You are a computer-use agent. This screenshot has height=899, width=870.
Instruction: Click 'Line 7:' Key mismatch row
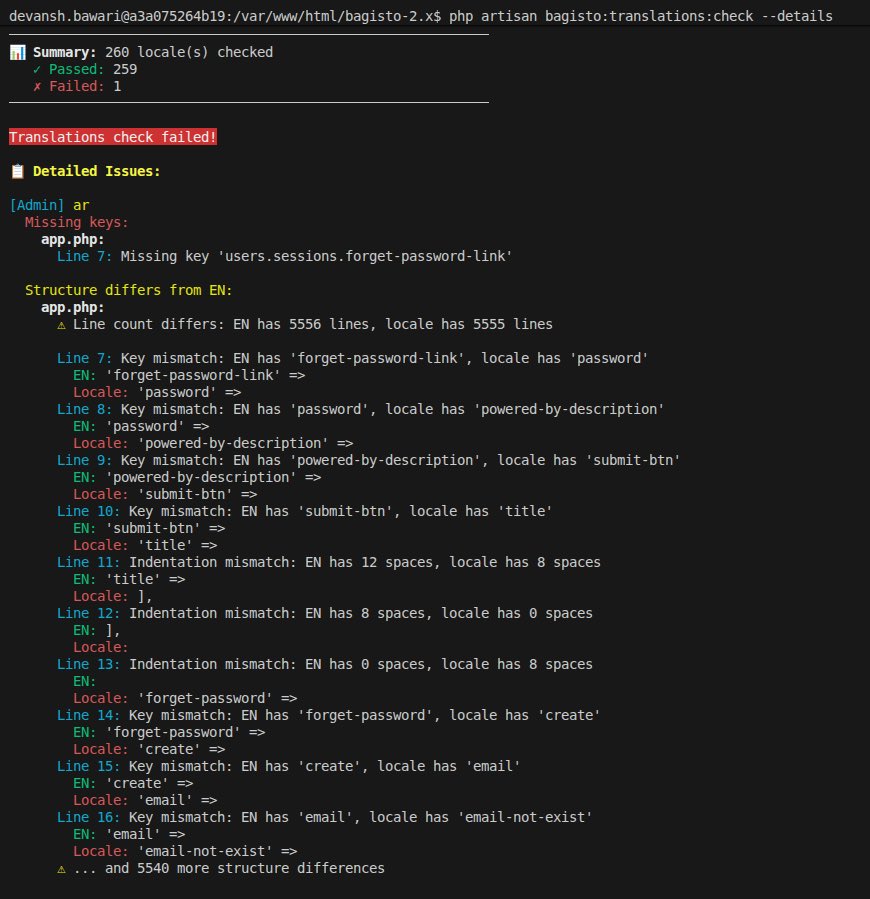[353, 358]
